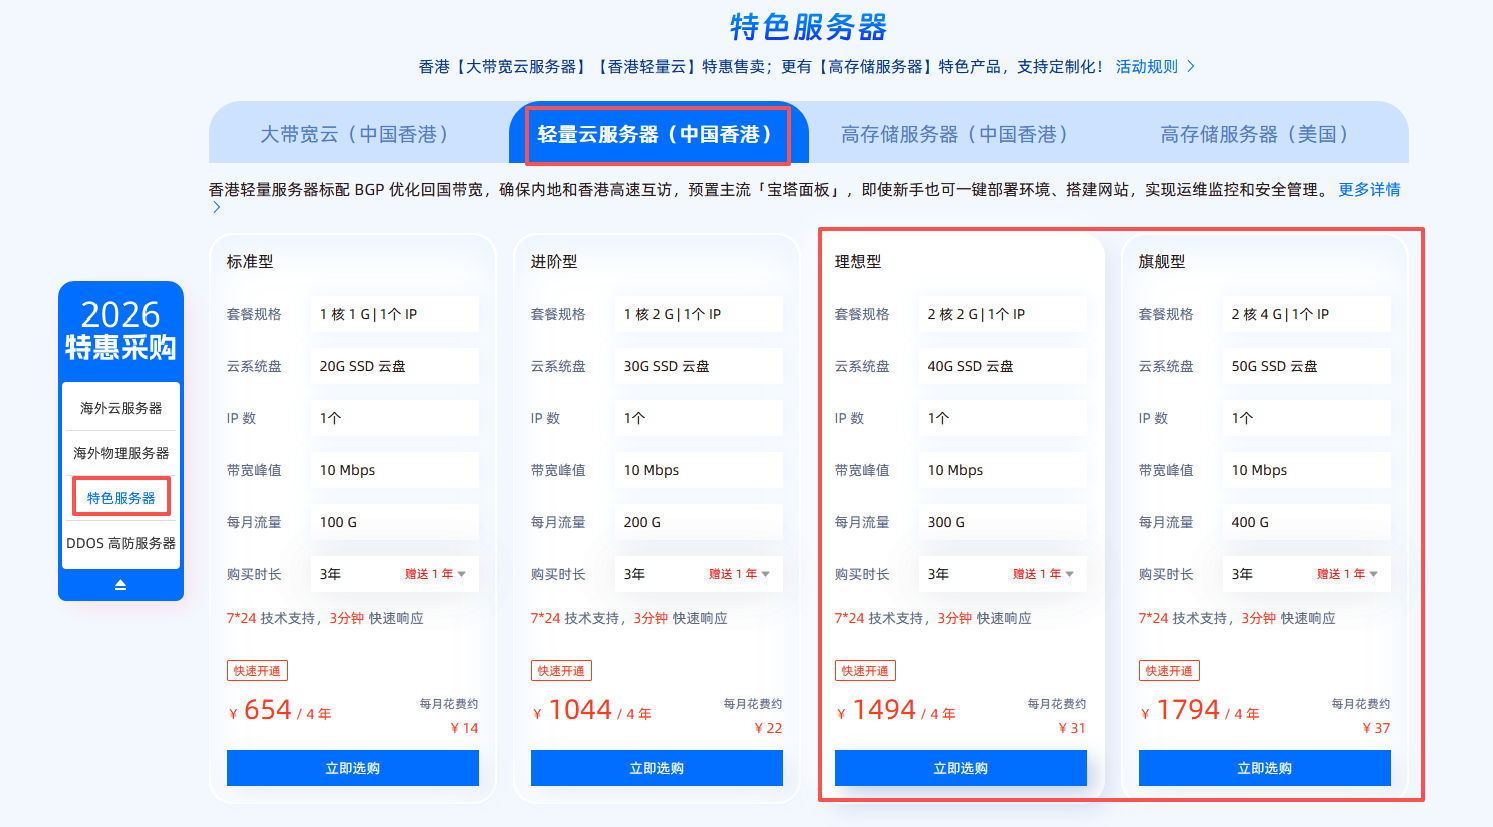Open the 购买时长 dropdown on 标准型 card
1493x827 pixels.
tap(394, 573)
